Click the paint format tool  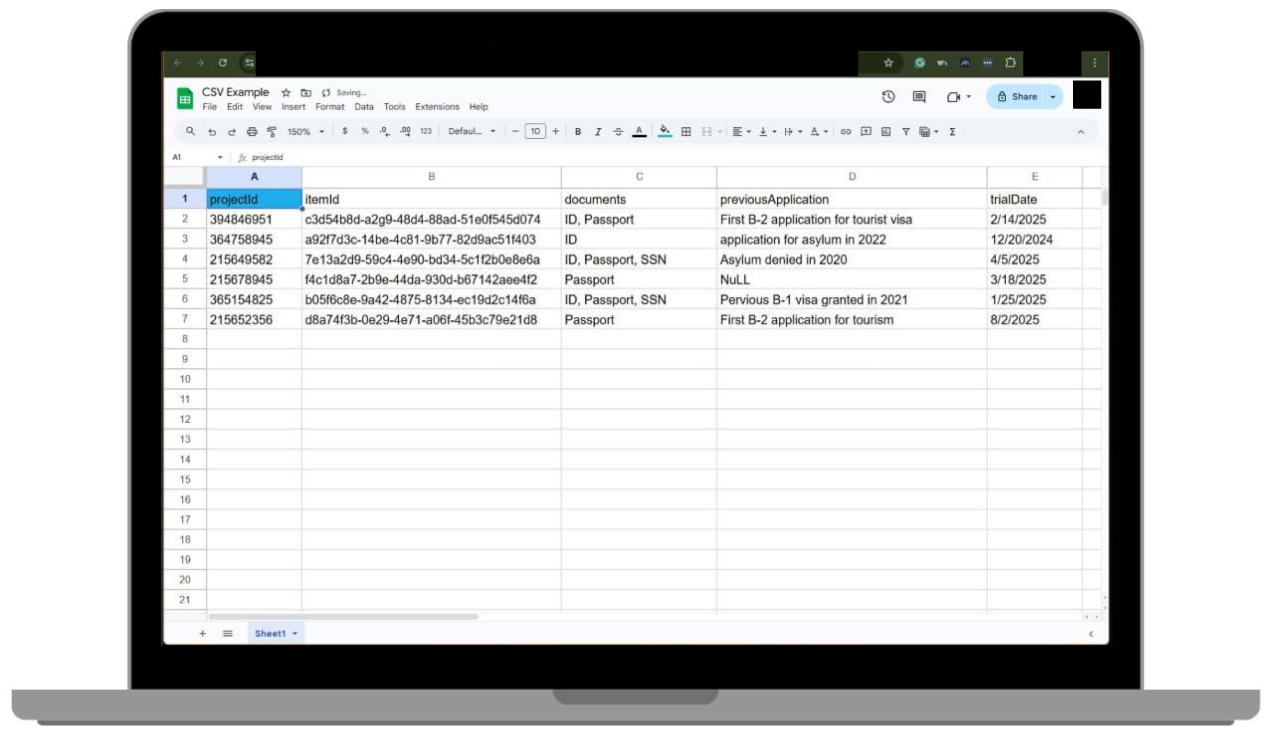[271, 130]
